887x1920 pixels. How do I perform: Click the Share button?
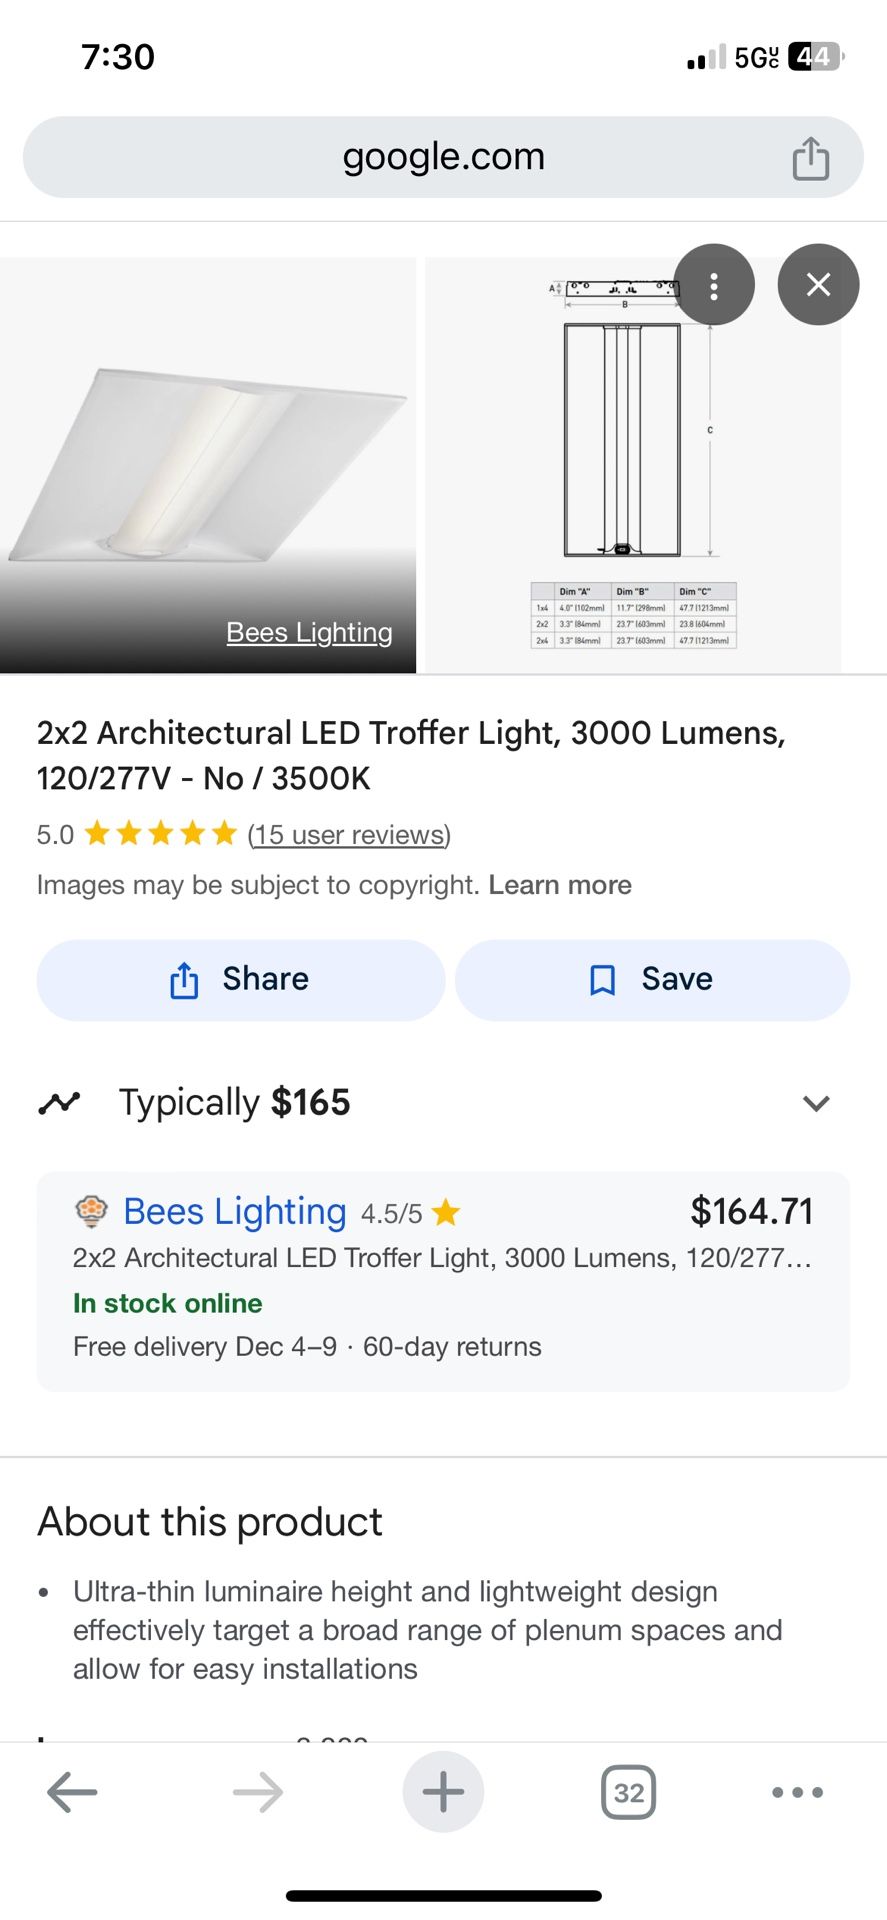click(240, 980)
